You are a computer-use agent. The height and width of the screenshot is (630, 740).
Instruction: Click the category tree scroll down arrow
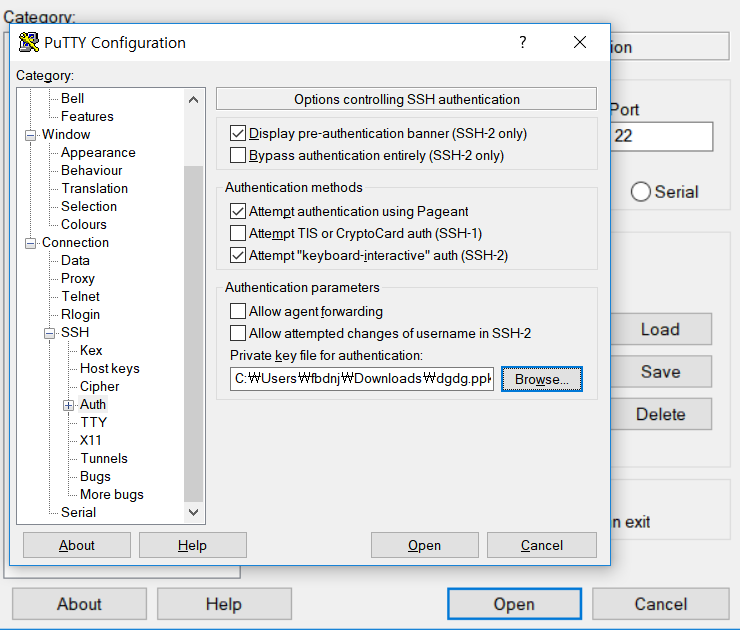coord(193,512)
